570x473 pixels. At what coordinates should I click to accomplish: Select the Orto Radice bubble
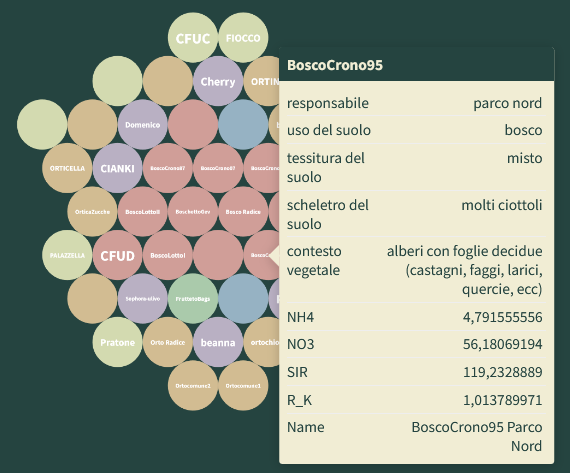(x=168, y=342)
